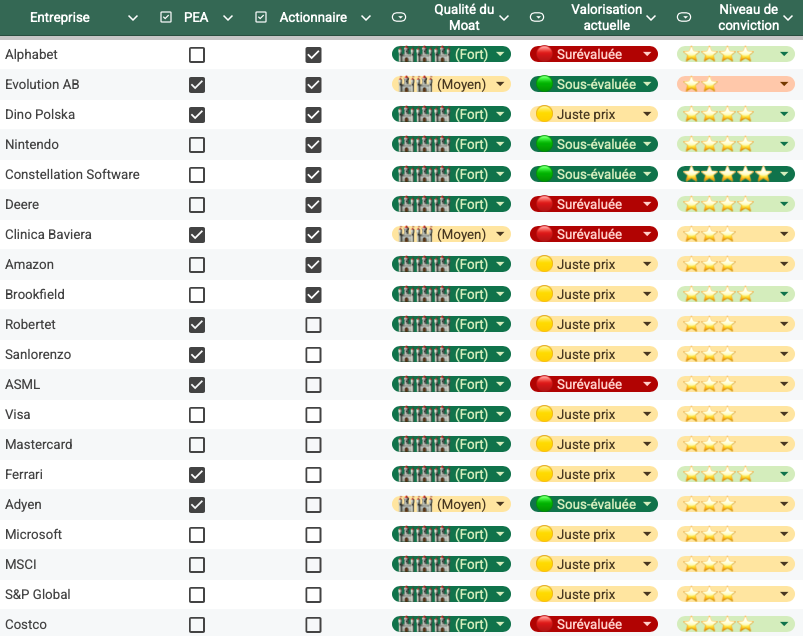Open Clinica Baviera Moat quality dropdown
This screenshot has width=803, height=636.
[451, 235]
